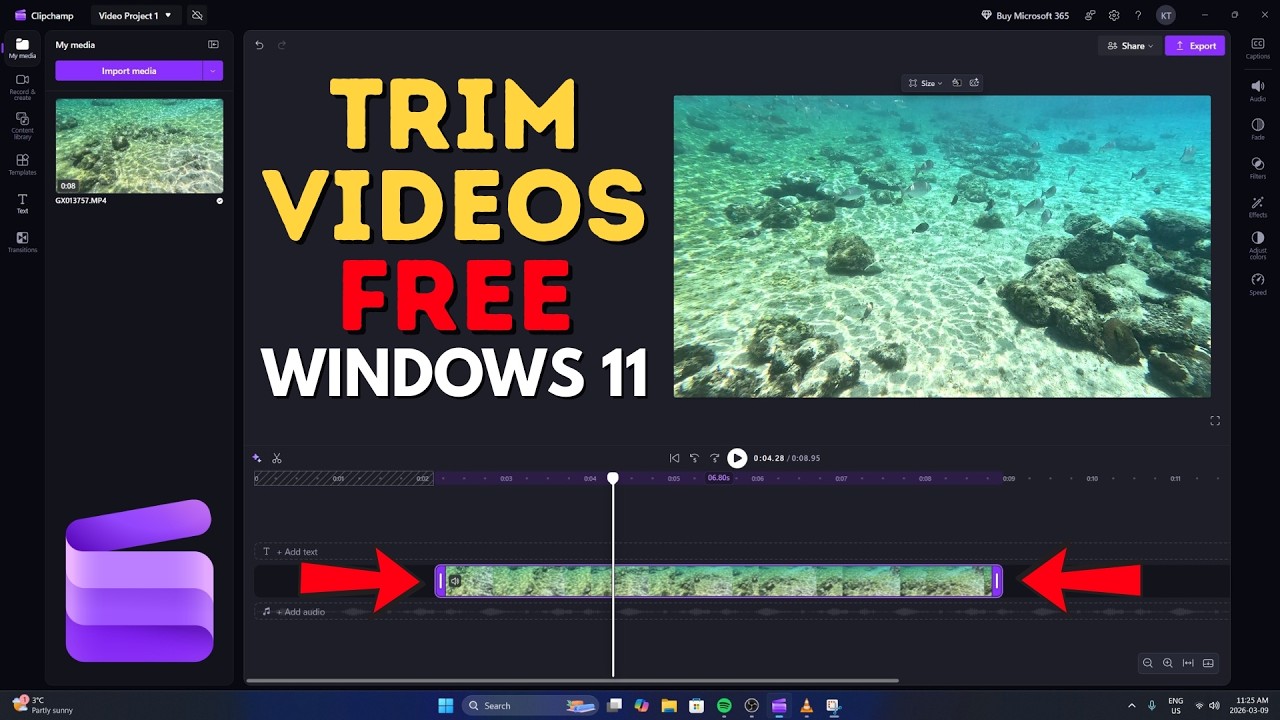Open the Windows Start menu

point(445,705)
